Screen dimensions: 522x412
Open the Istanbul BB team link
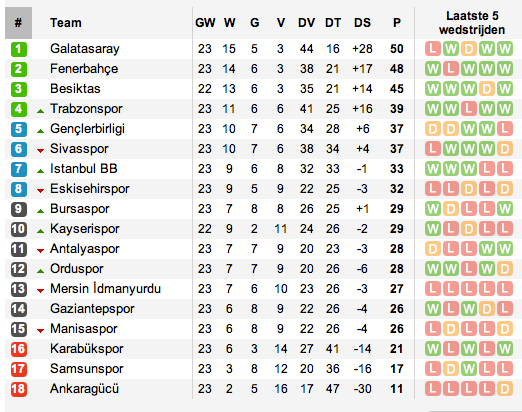[x=84, y=169]
